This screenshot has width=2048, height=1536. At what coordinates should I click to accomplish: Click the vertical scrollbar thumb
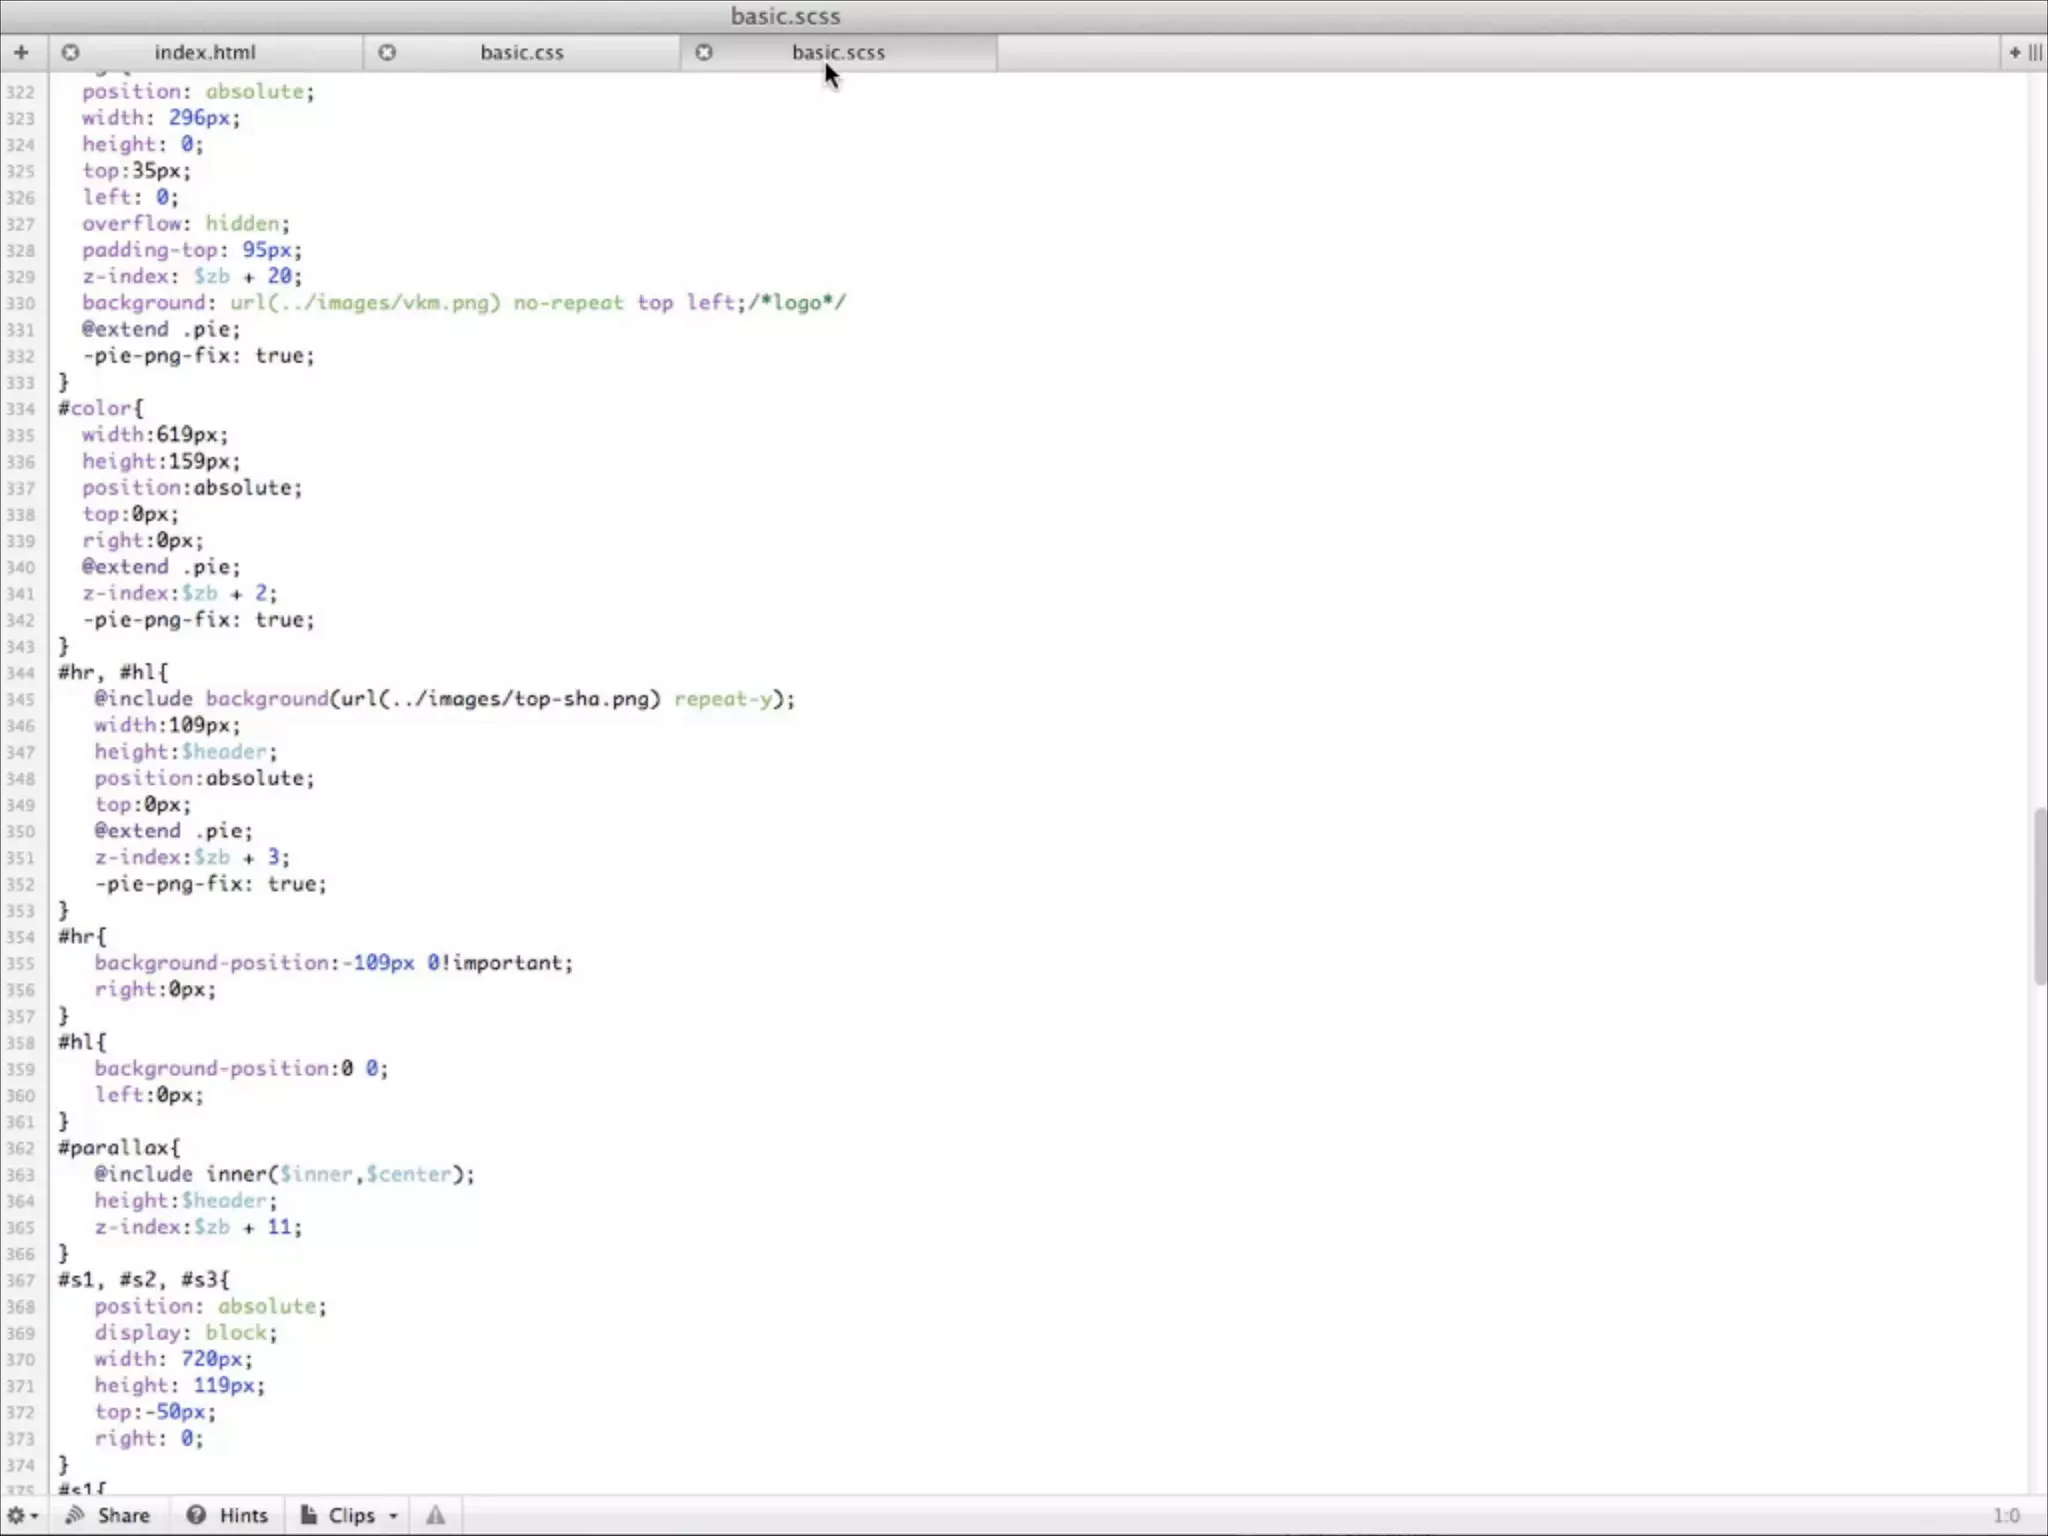click(2039, 895)
